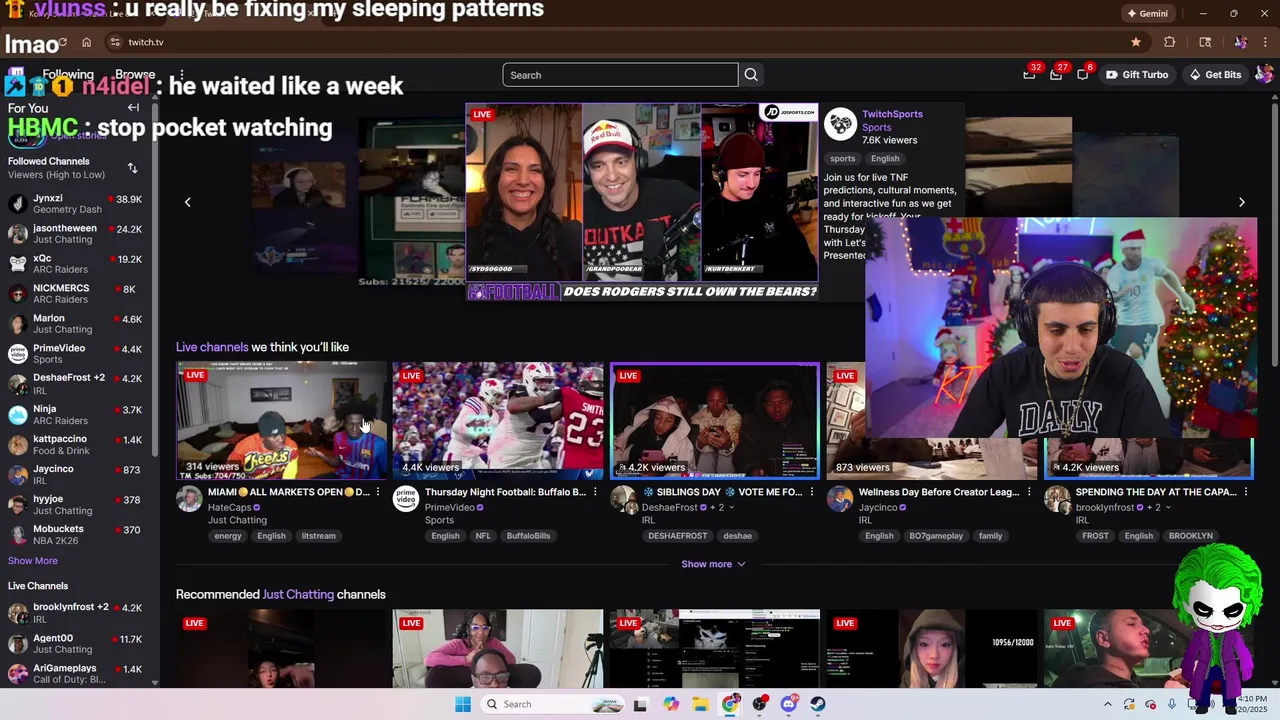
Task: Open the 'Live channels' heading link
Action: coord(212,347)
